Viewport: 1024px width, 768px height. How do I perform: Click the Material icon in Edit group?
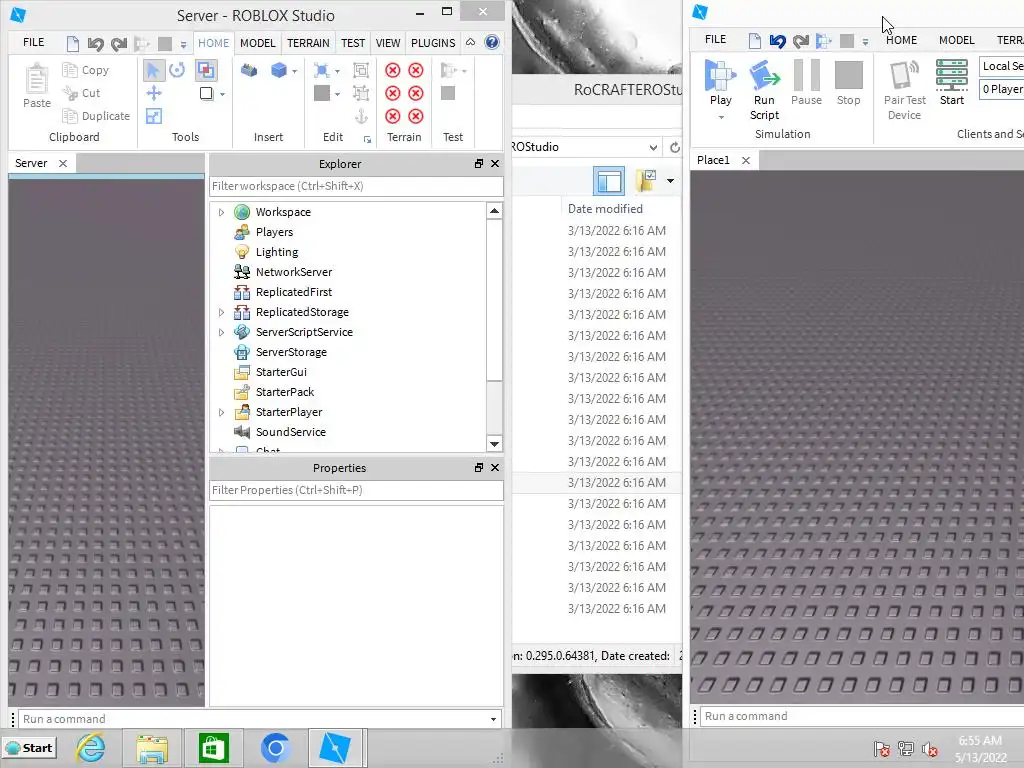321,70
